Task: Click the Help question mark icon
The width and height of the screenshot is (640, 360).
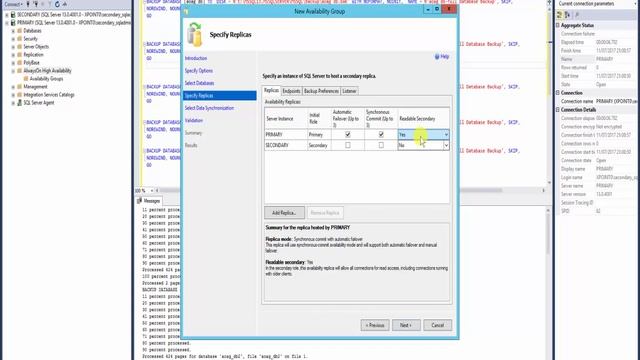Action: tap(437, 57)
